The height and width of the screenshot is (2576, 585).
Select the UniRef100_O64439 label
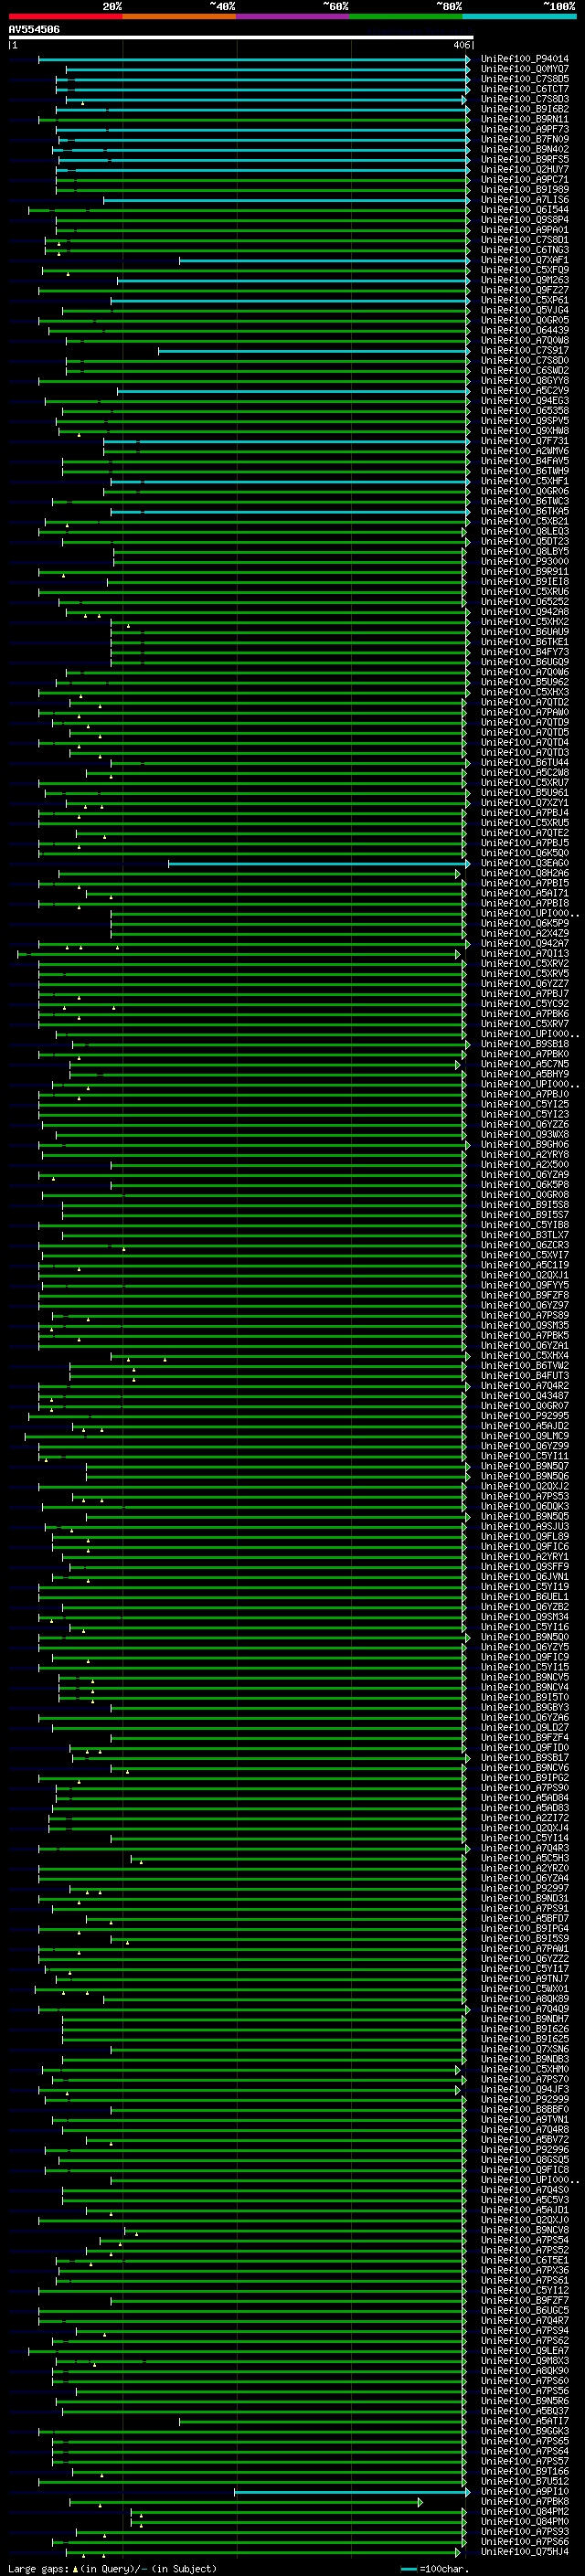(525, 330)
